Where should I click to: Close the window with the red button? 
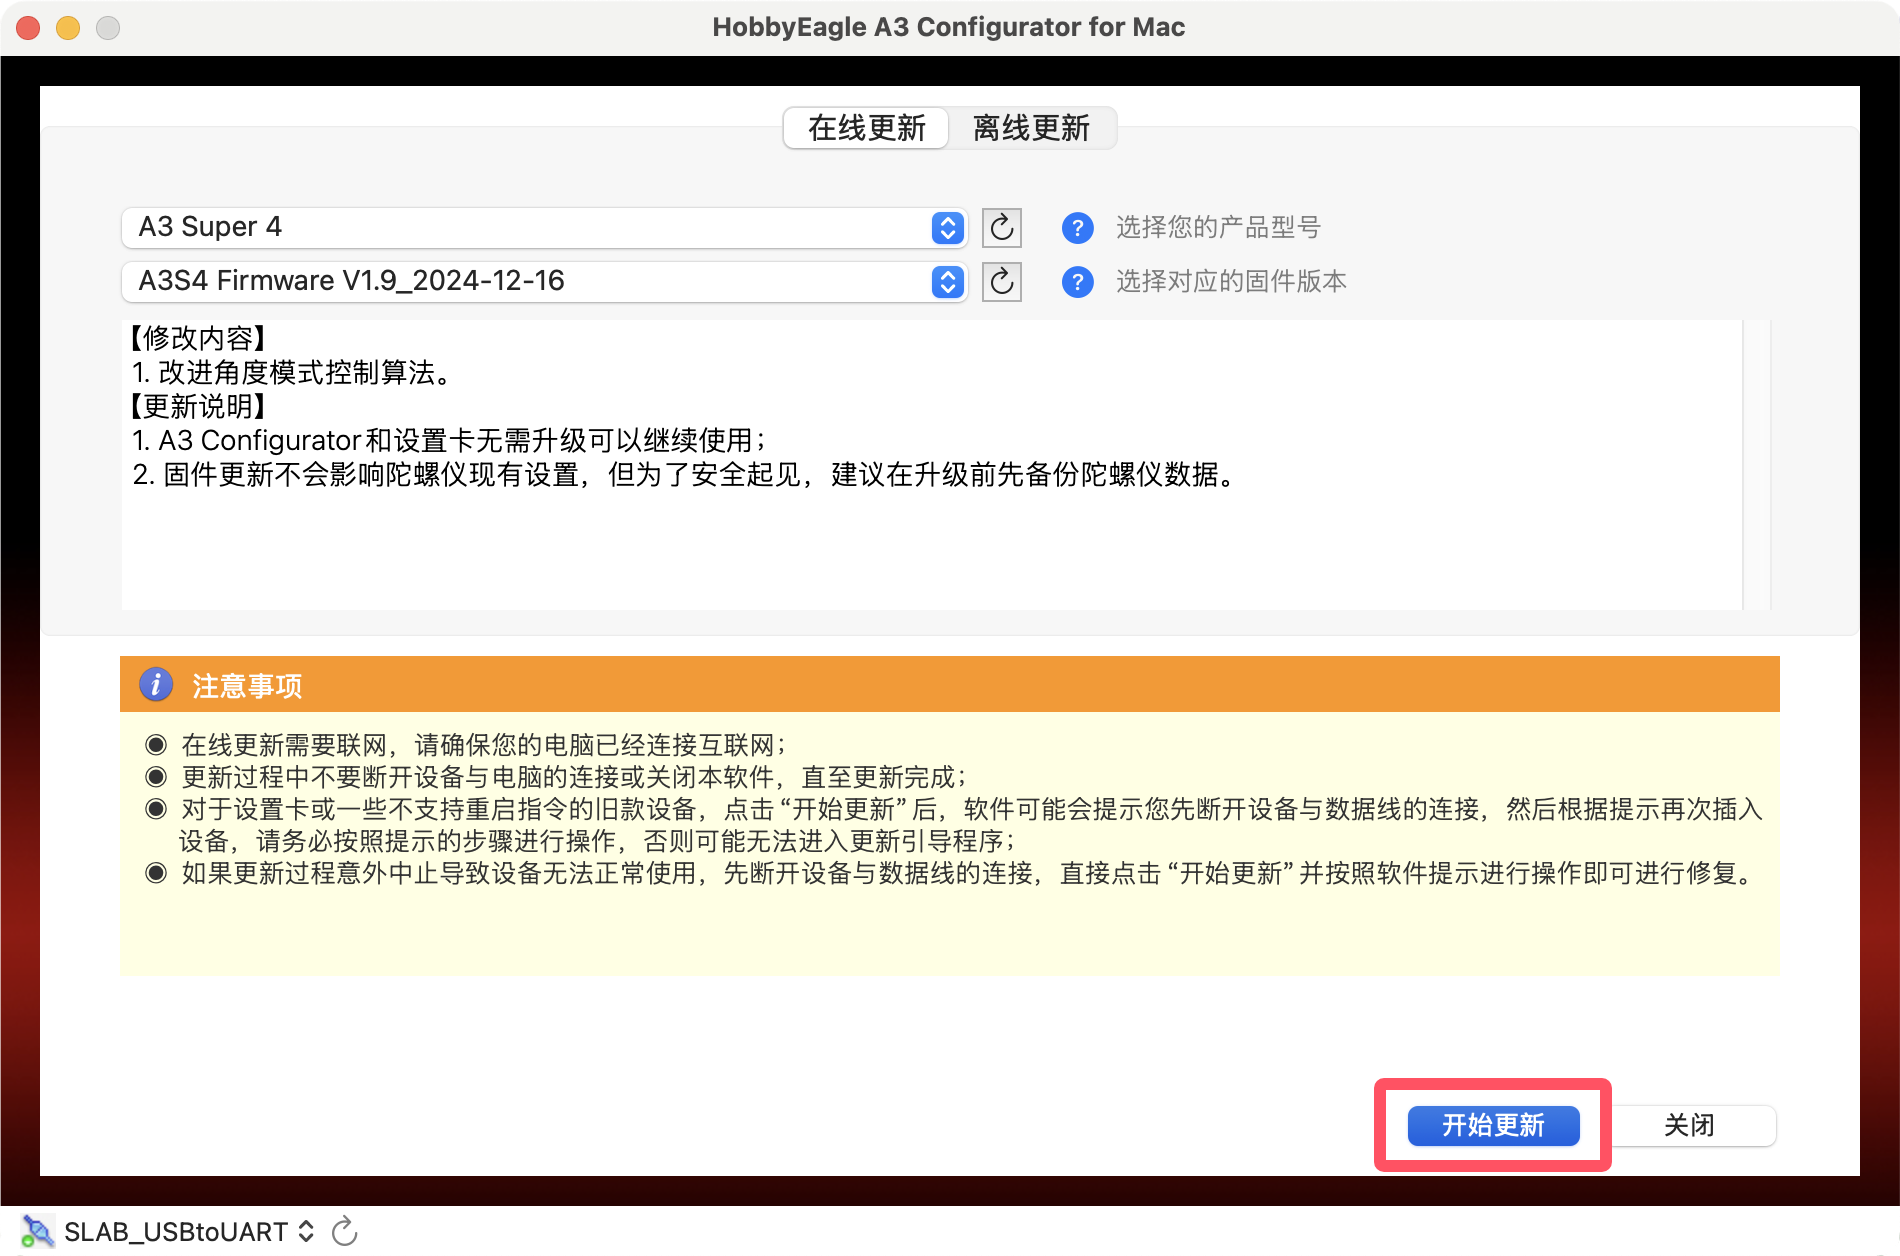[28, 28]
